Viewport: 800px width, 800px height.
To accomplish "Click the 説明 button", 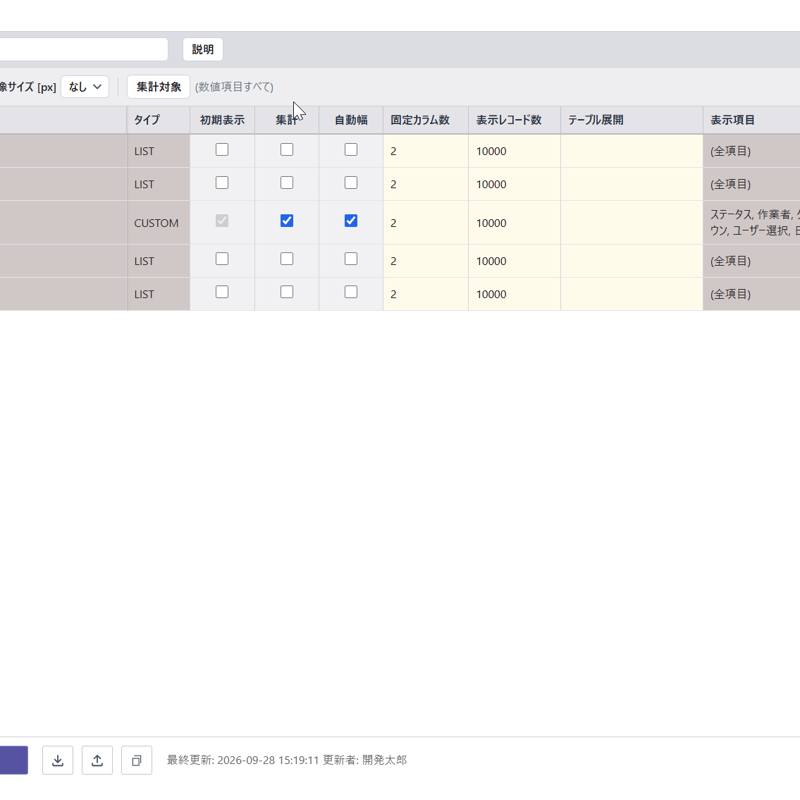I will (203, 49).
